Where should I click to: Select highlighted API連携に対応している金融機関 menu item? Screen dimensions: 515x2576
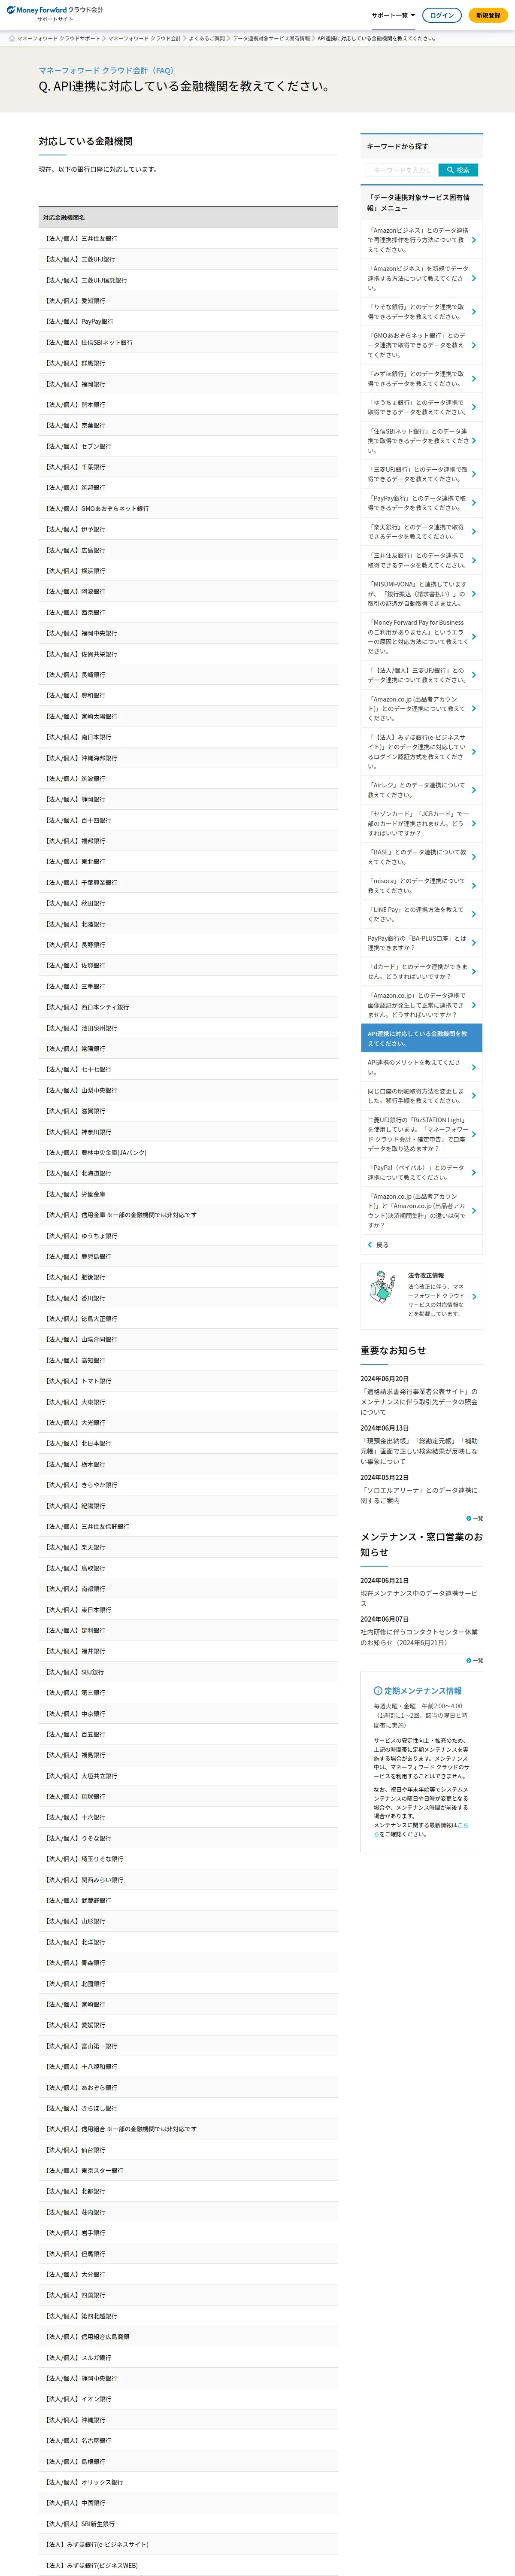(x=421, y=1038)
